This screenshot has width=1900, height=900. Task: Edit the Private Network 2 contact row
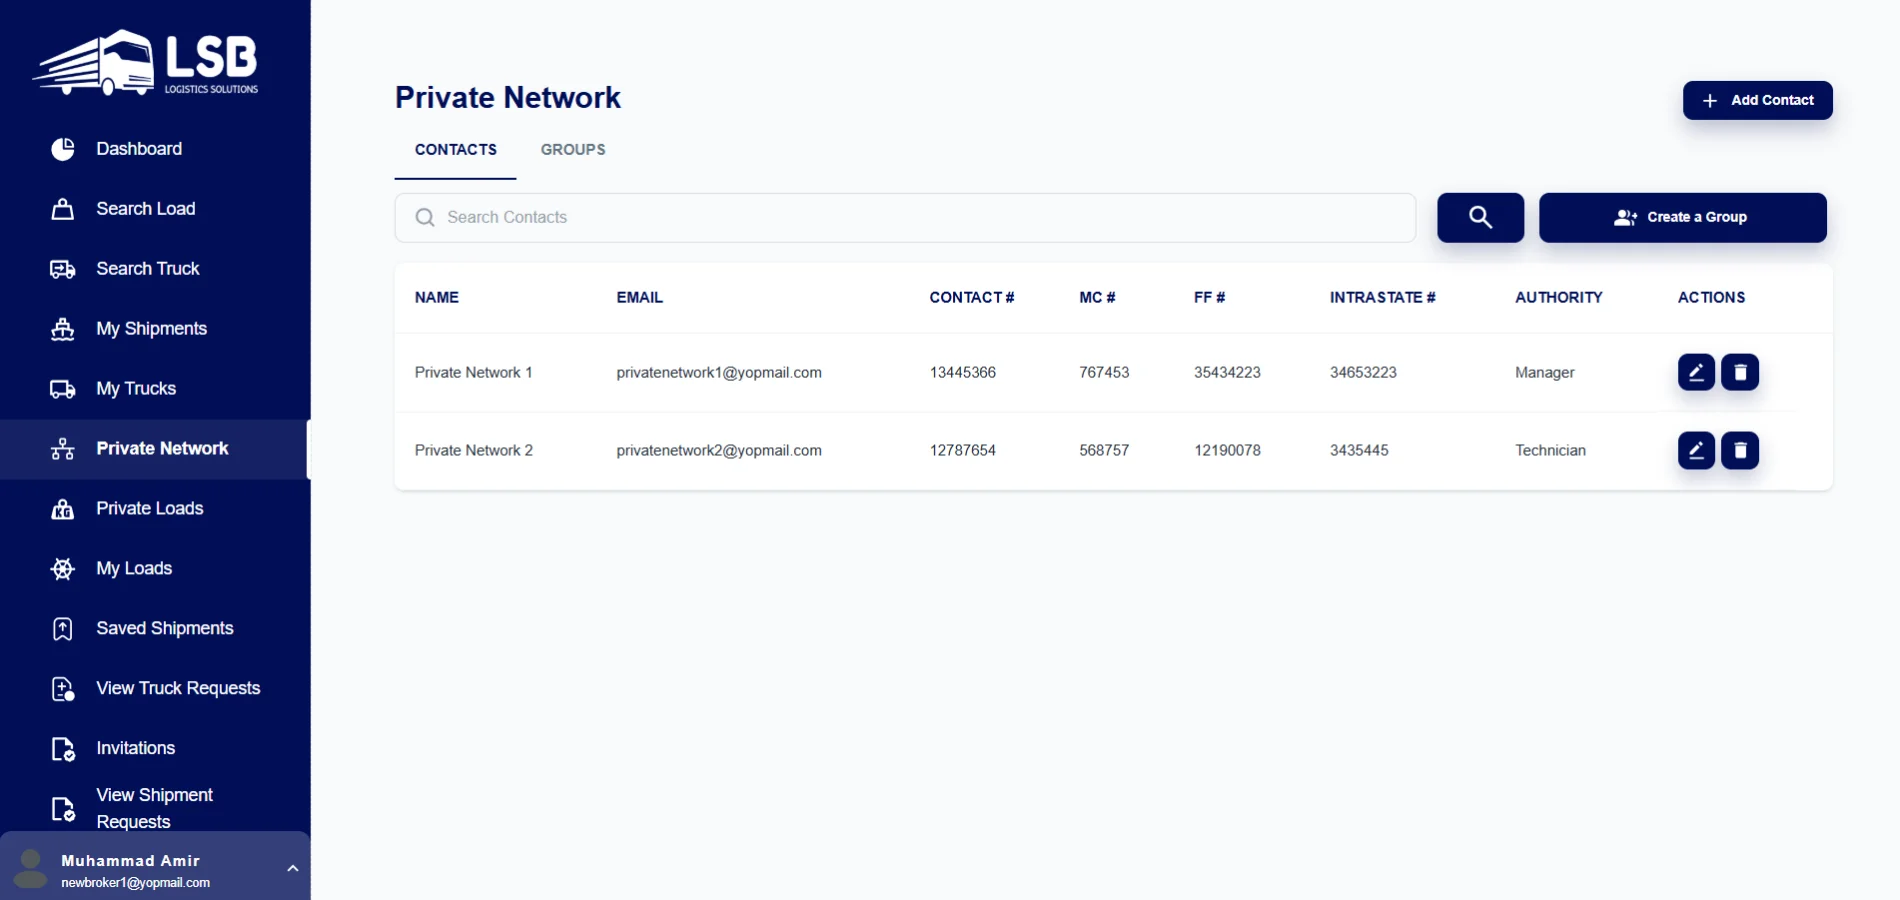(1695, 450)
